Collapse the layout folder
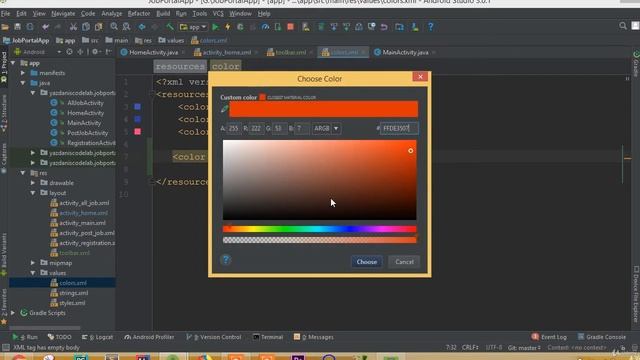Image resolution: width=640 pixels, height=360 pixels. 33,193
